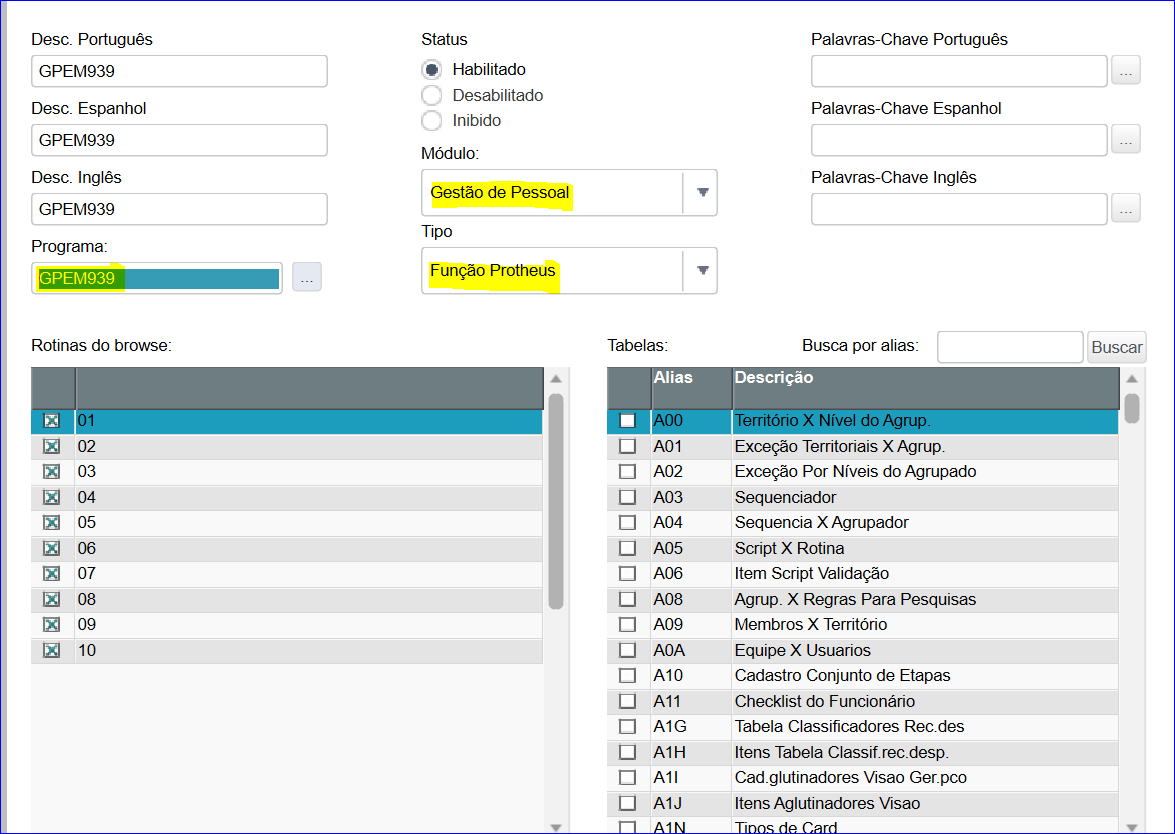Open the Programa lookup ellipsis button
The width and height of the screenshot is (1175, 834).
tap(307, 278)
